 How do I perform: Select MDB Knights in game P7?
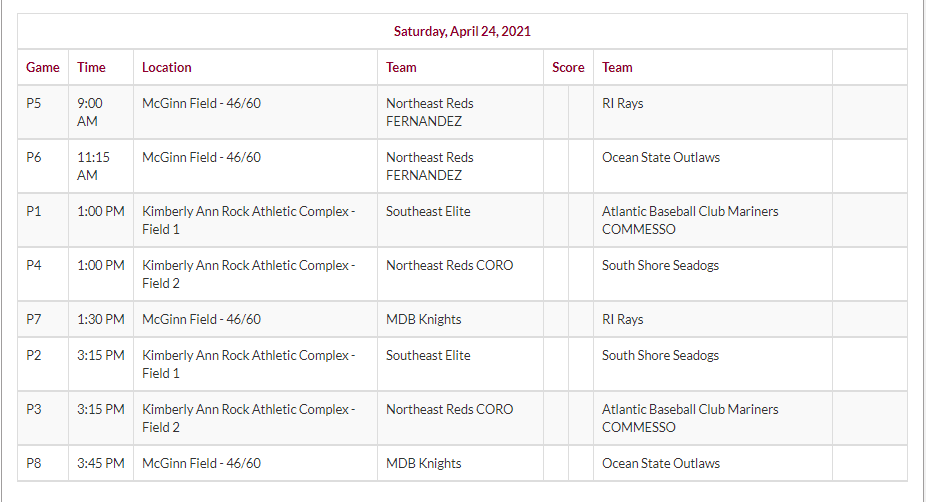coord(424,319)
